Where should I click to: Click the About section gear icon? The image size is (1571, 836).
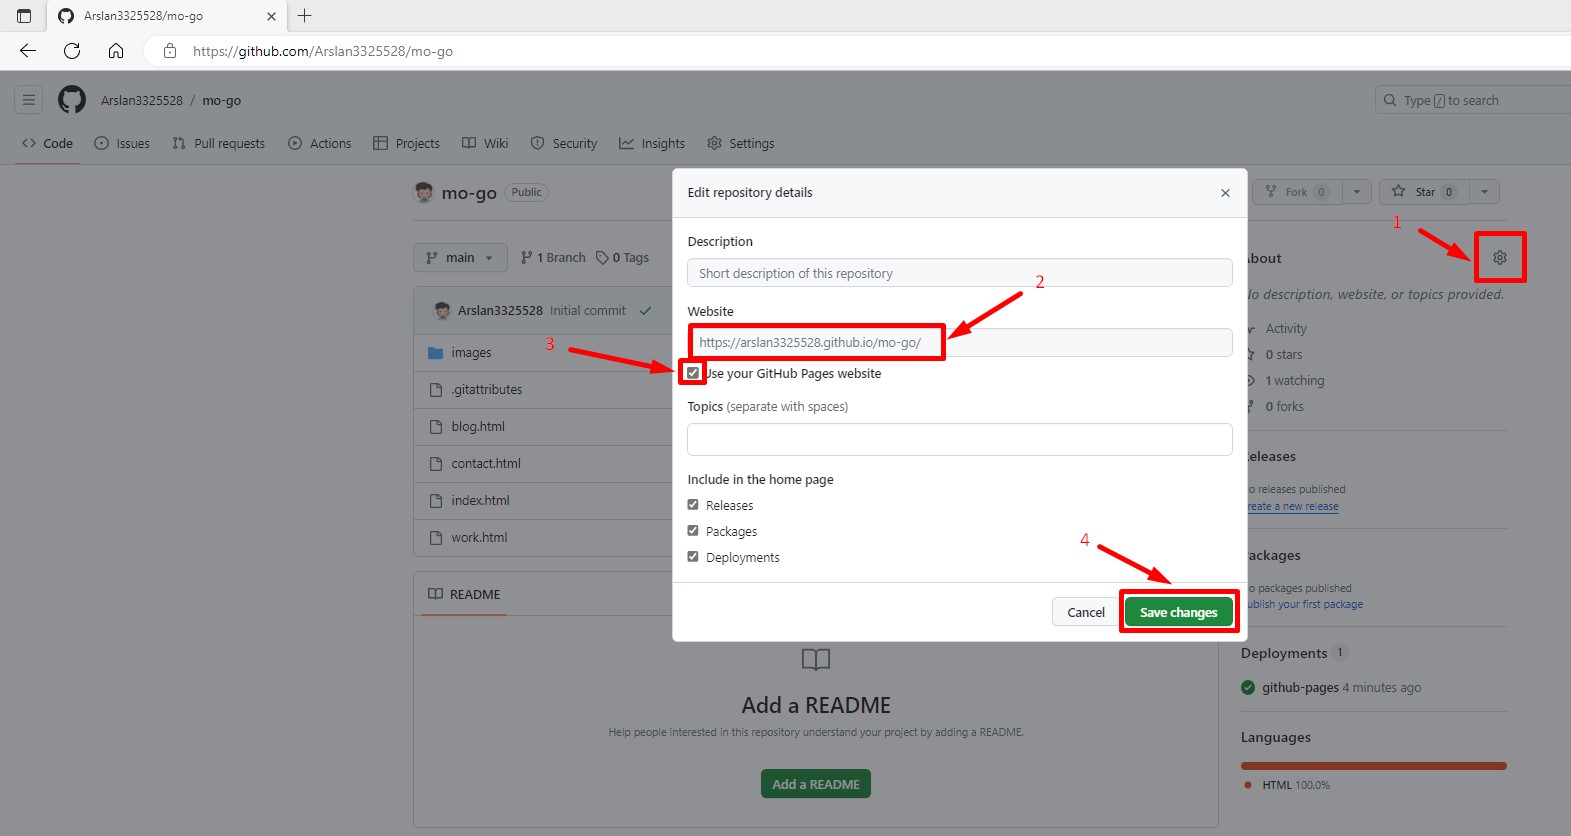pyautogui.click(x=1499, y=258)
